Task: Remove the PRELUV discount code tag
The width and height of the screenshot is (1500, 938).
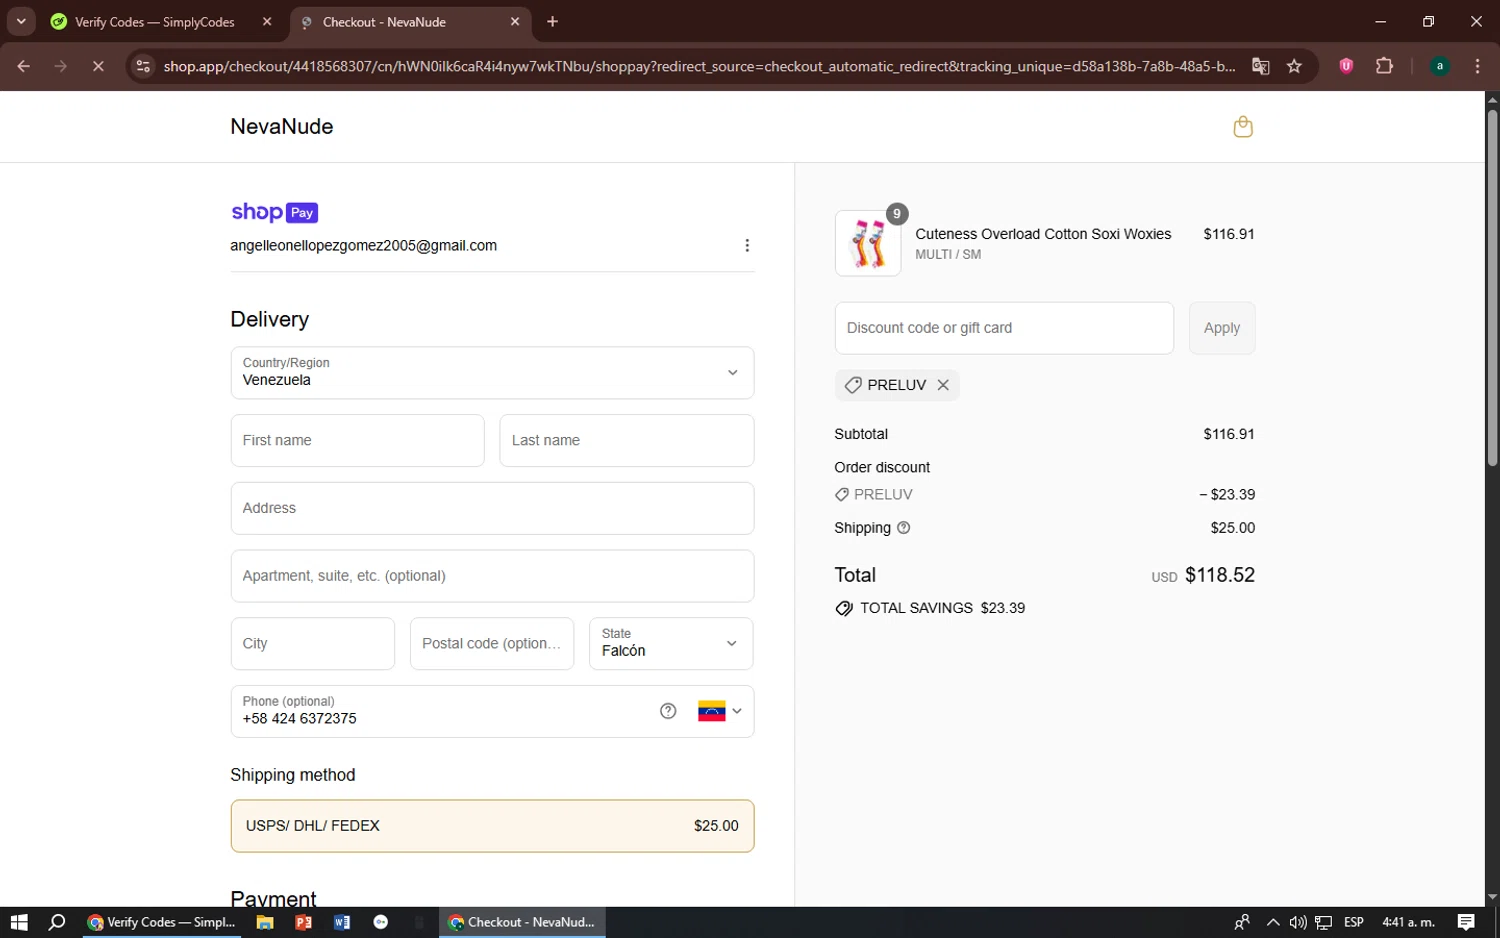Action: pyautogui.click(x=943, y=385)
